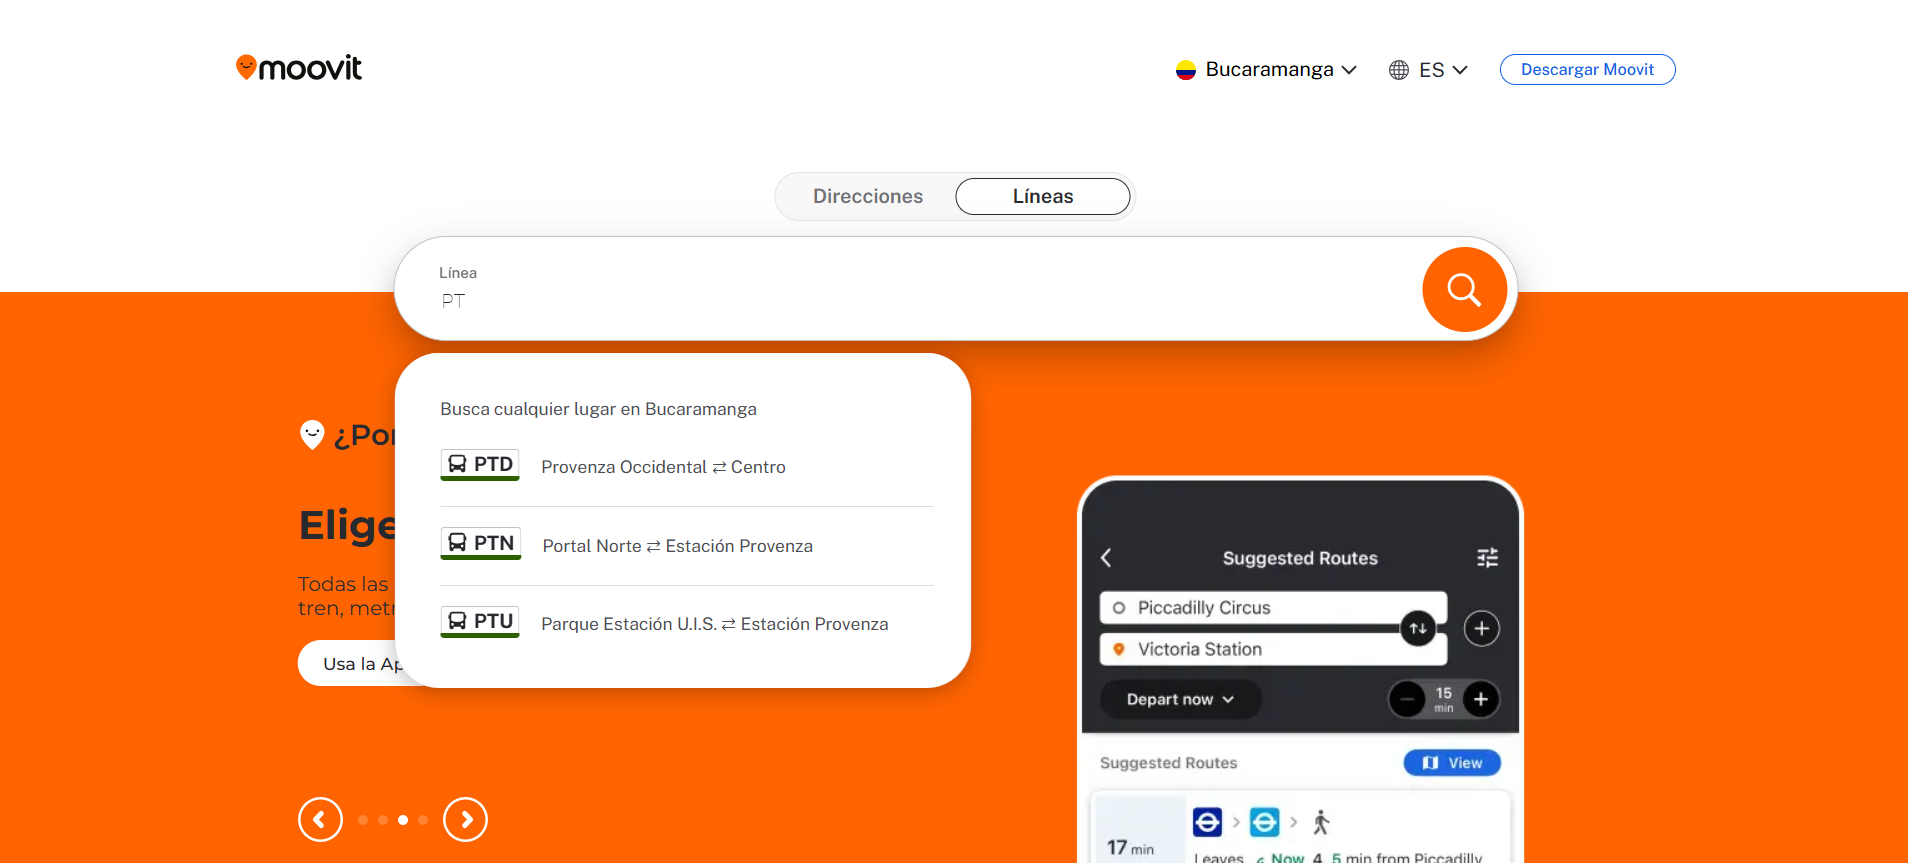Open the Moovit logo homepage
The image size is (1908, 863).
pos(299,68)
